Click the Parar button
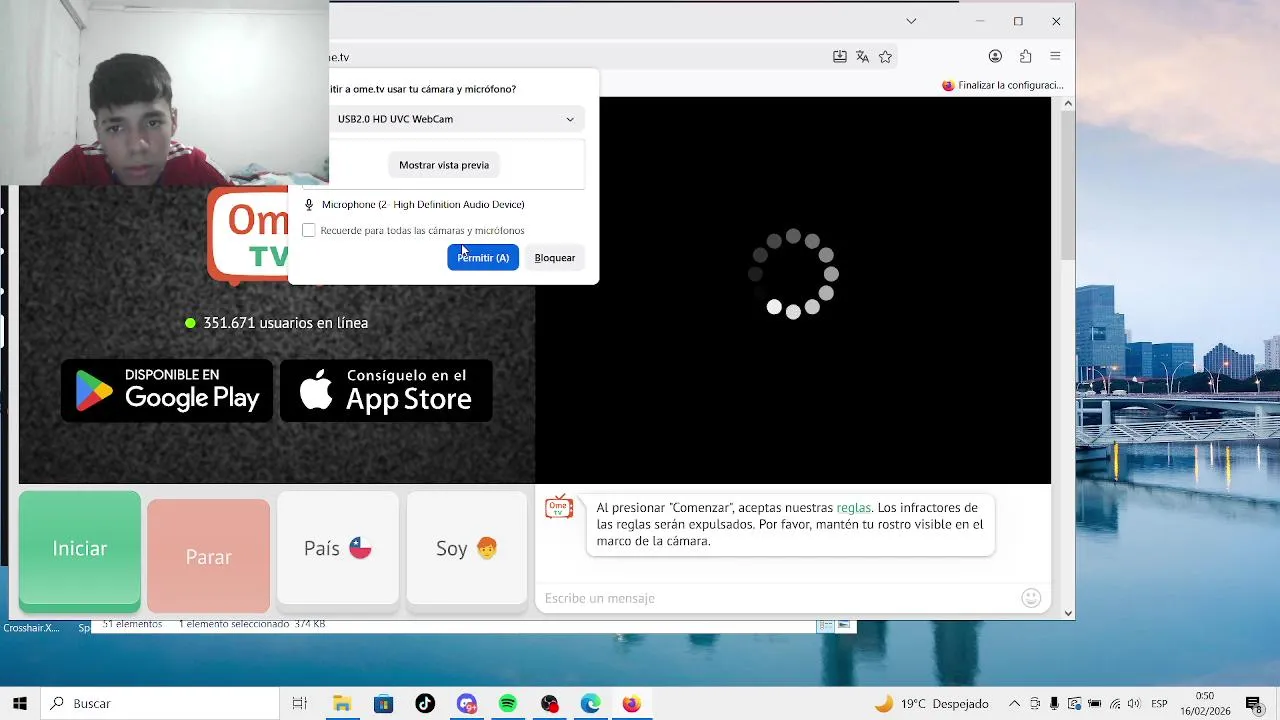Image resolution: width=1280 pixels, height=720 pixels. point(208,556)
